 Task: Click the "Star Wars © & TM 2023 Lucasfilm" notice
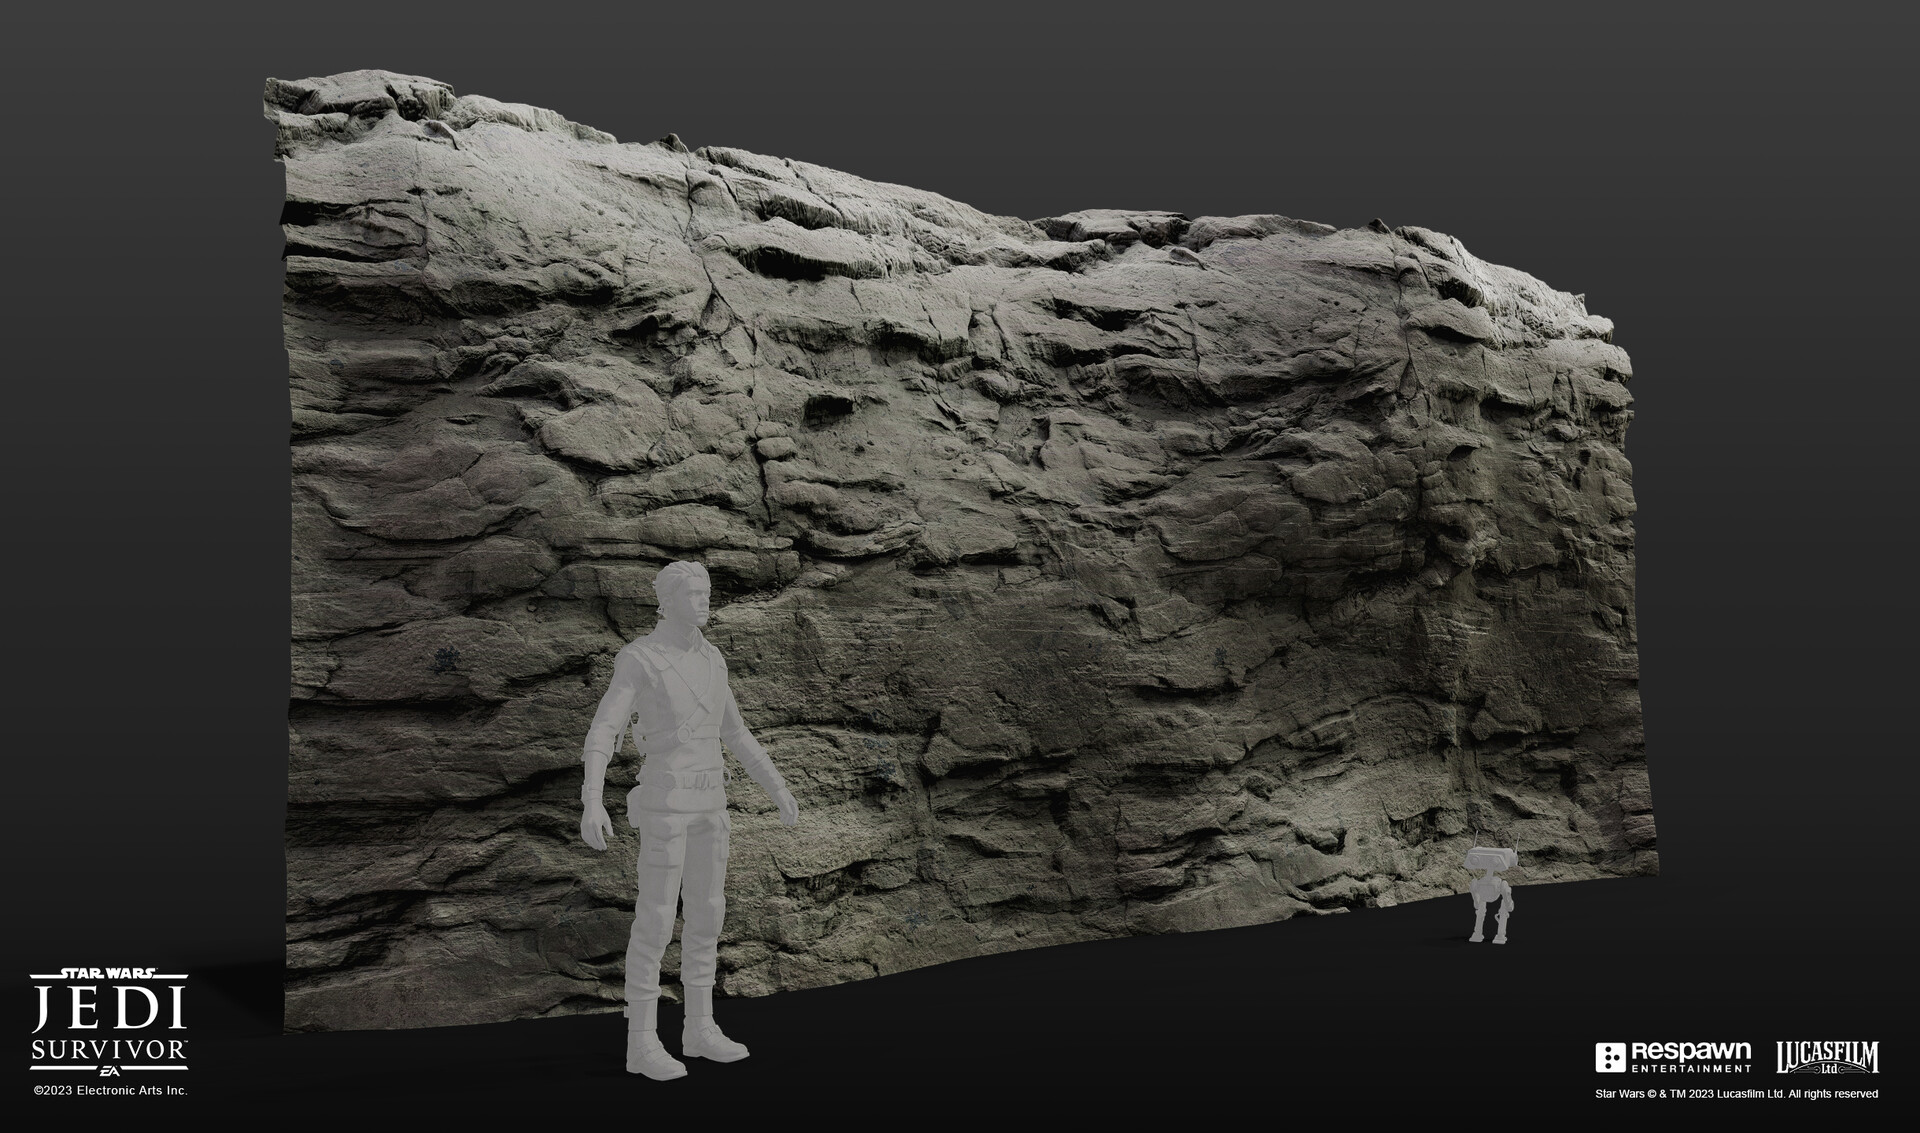1736,1094
